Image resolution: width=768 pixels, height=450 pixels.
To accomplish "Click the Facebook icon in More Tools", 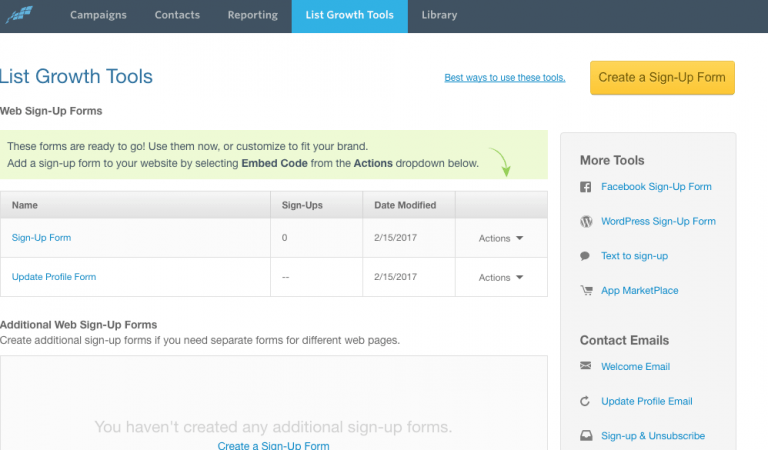I will [x=585, y=187].
